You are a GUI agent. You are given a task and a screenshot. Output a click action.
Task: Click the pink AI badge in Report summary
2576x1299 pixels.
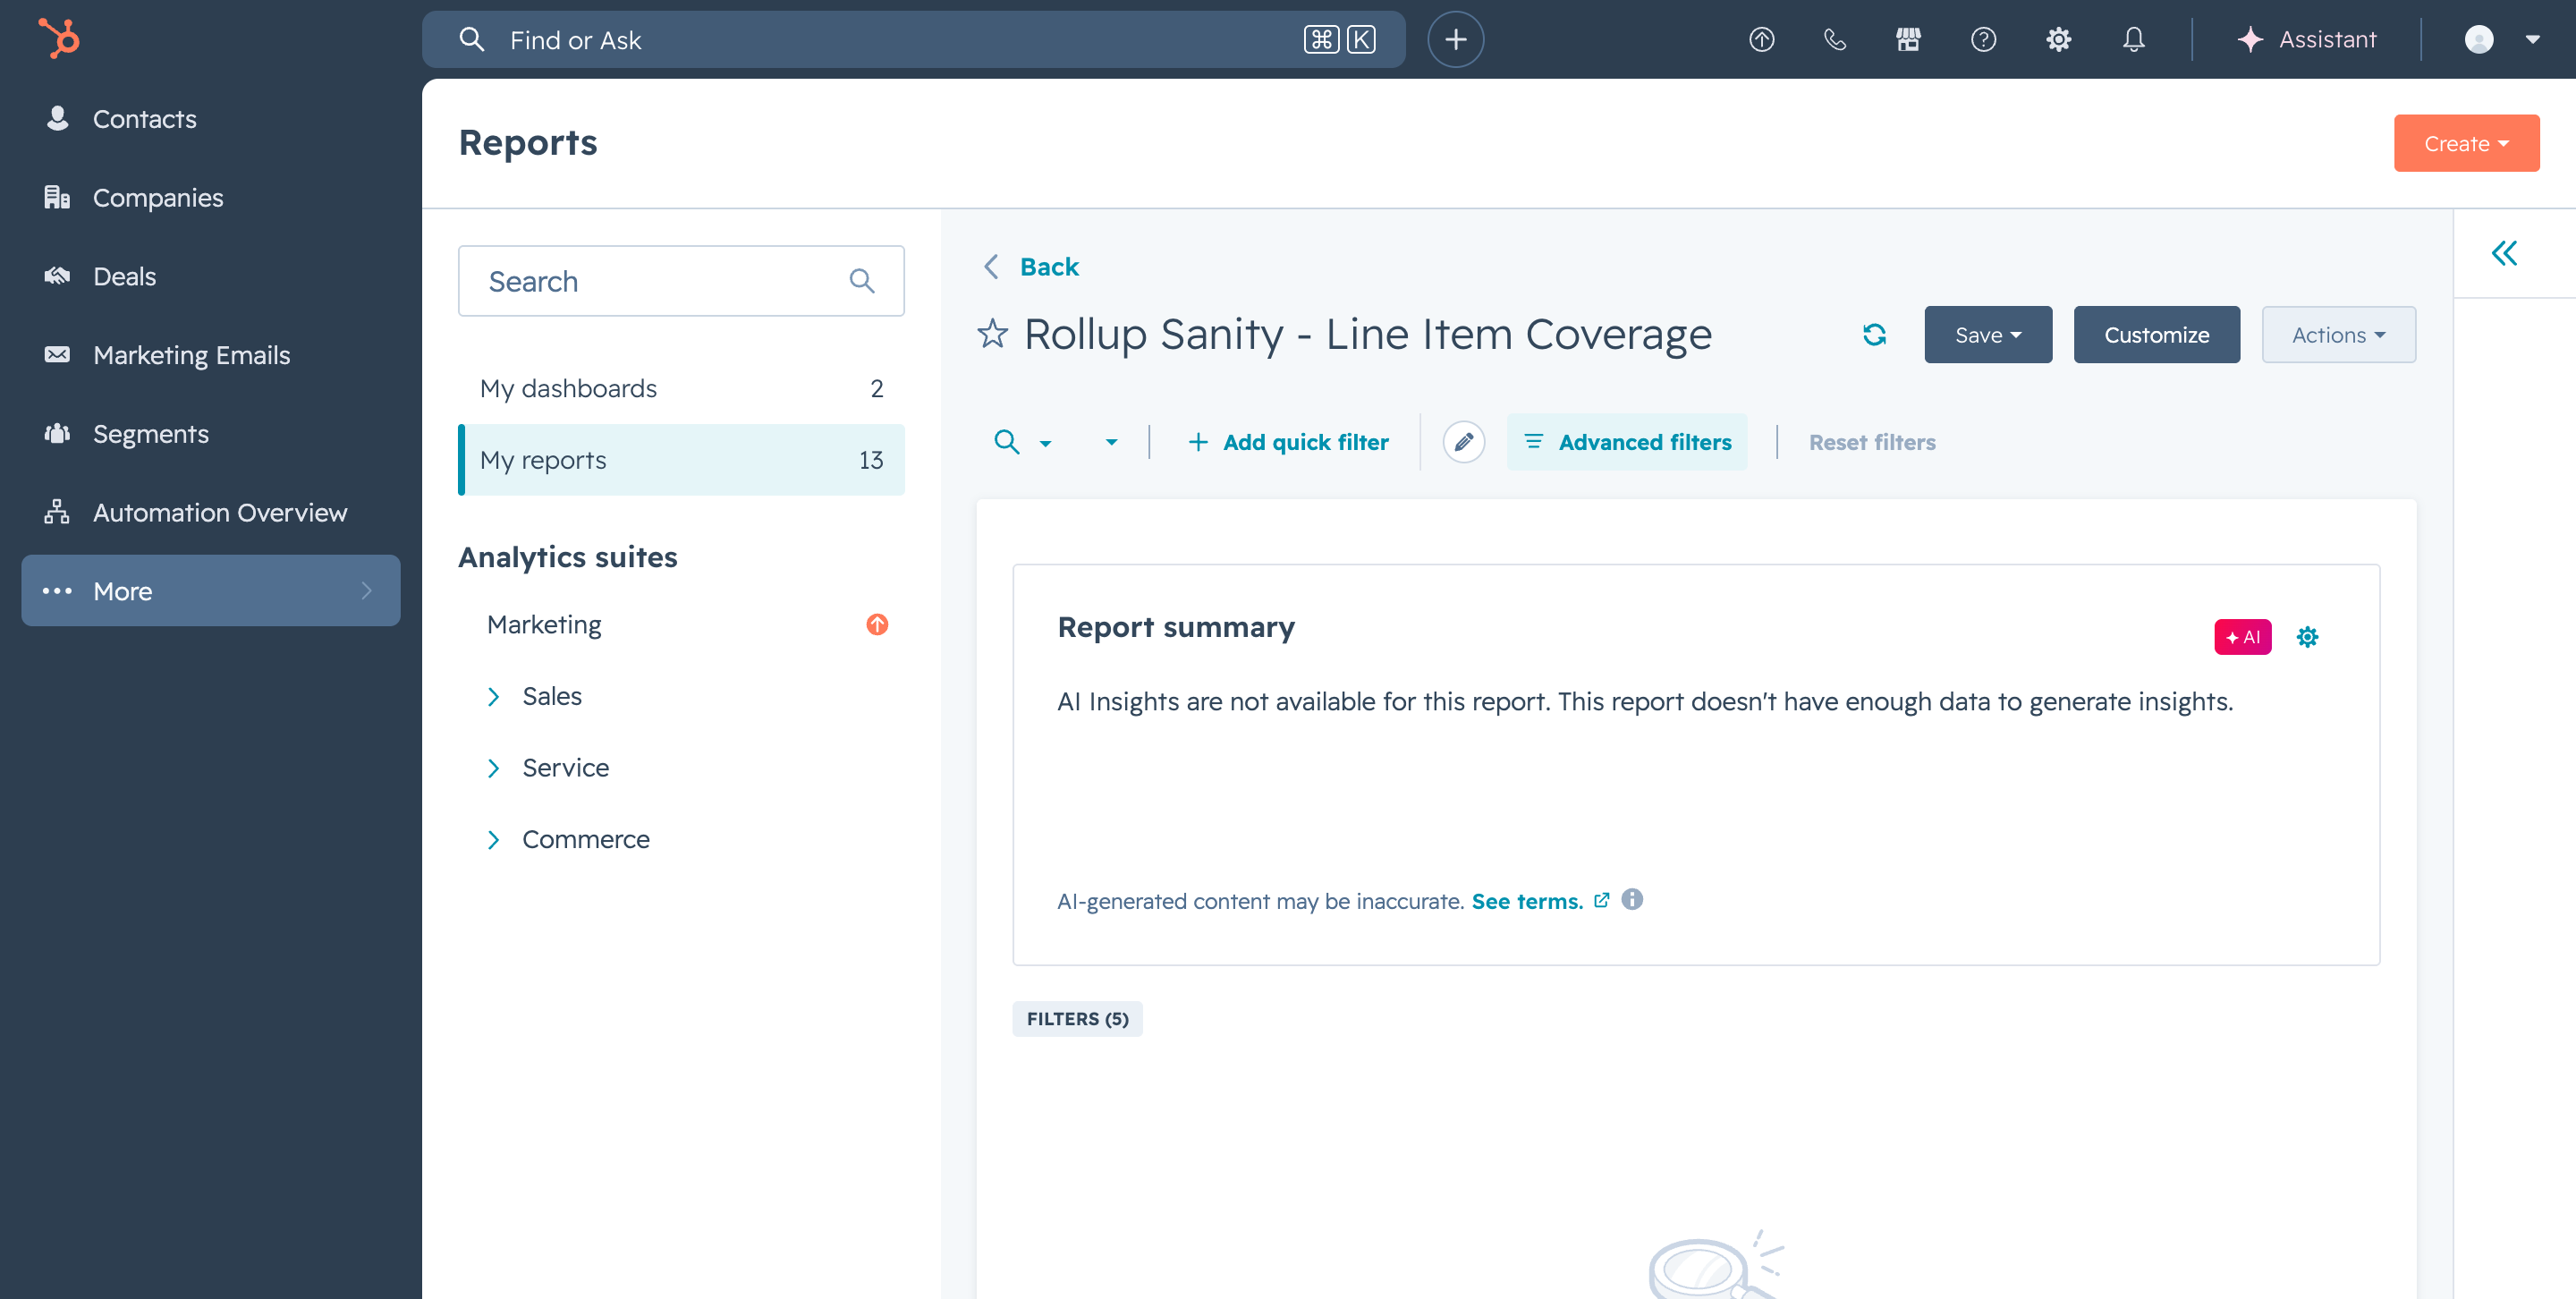(2242, 637)
